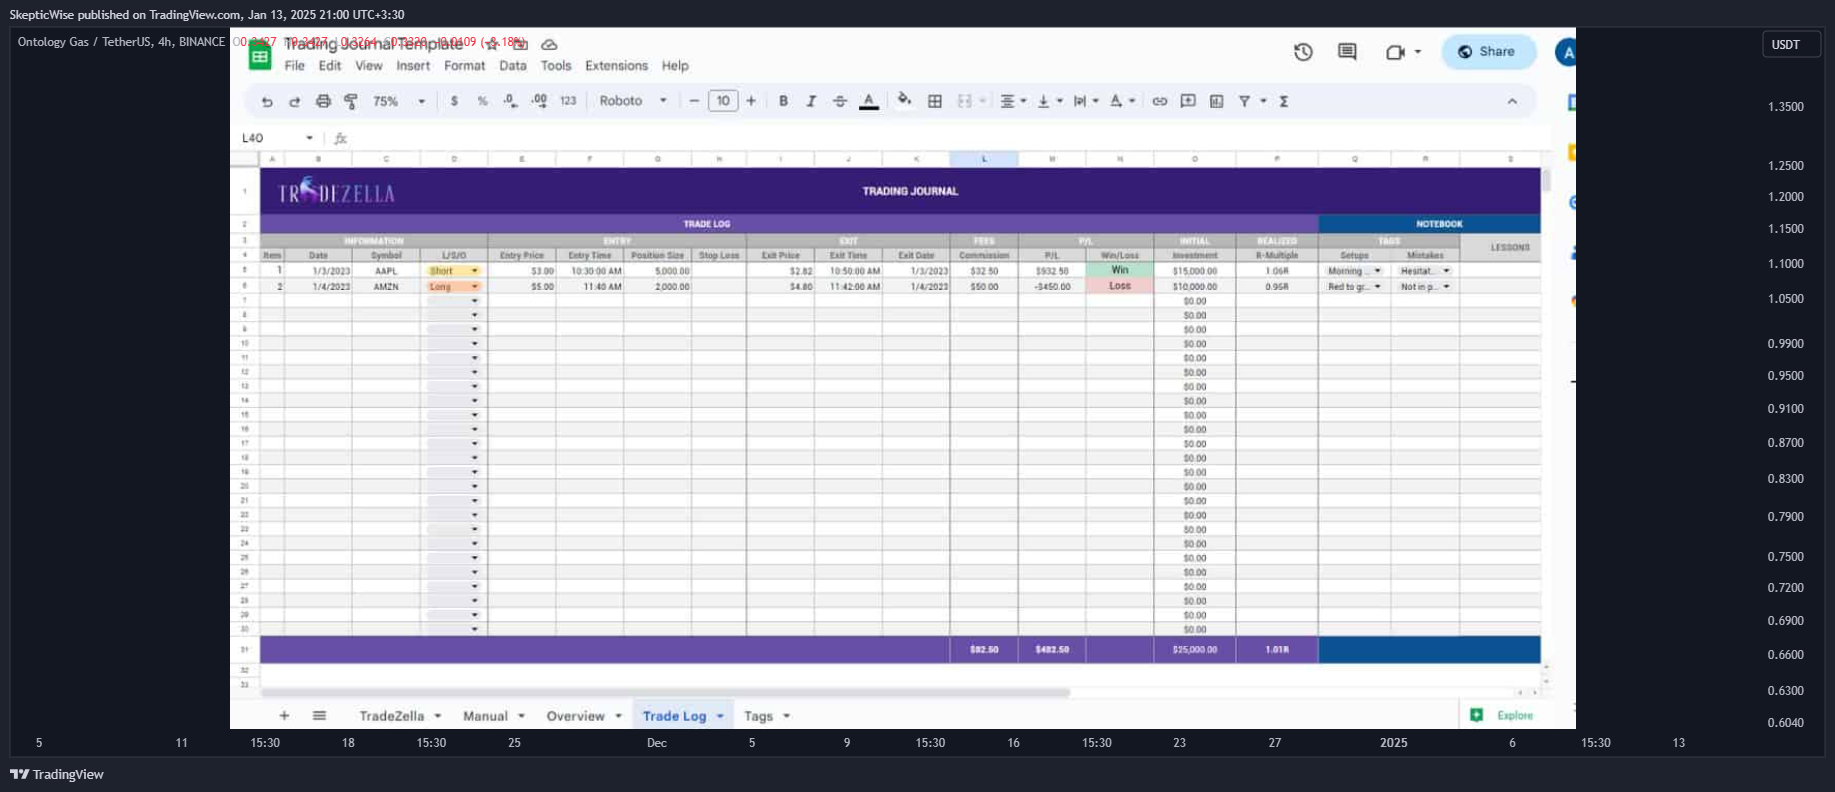Open the Insert menu
The width and height of the screenshot is (1835, 792).
[x=413, y=66]
